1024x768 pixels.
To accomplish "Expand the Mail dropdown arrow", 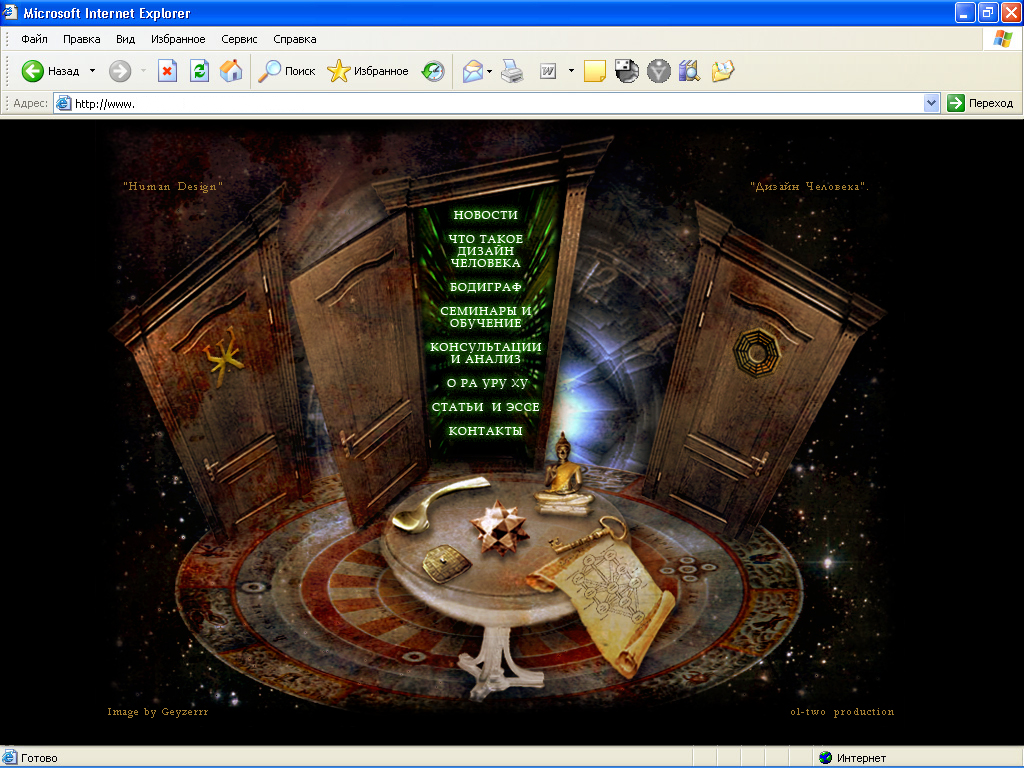I will pyautogui.click(x=489, y=71).
